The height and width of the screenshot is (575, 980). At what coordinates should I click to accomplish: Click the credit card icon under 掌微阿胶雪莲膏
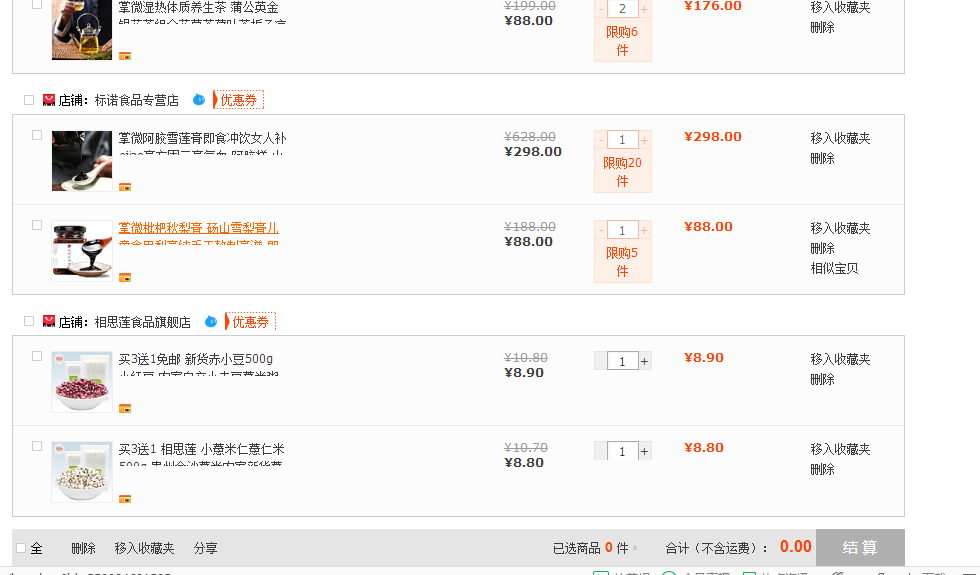(125, 187)
